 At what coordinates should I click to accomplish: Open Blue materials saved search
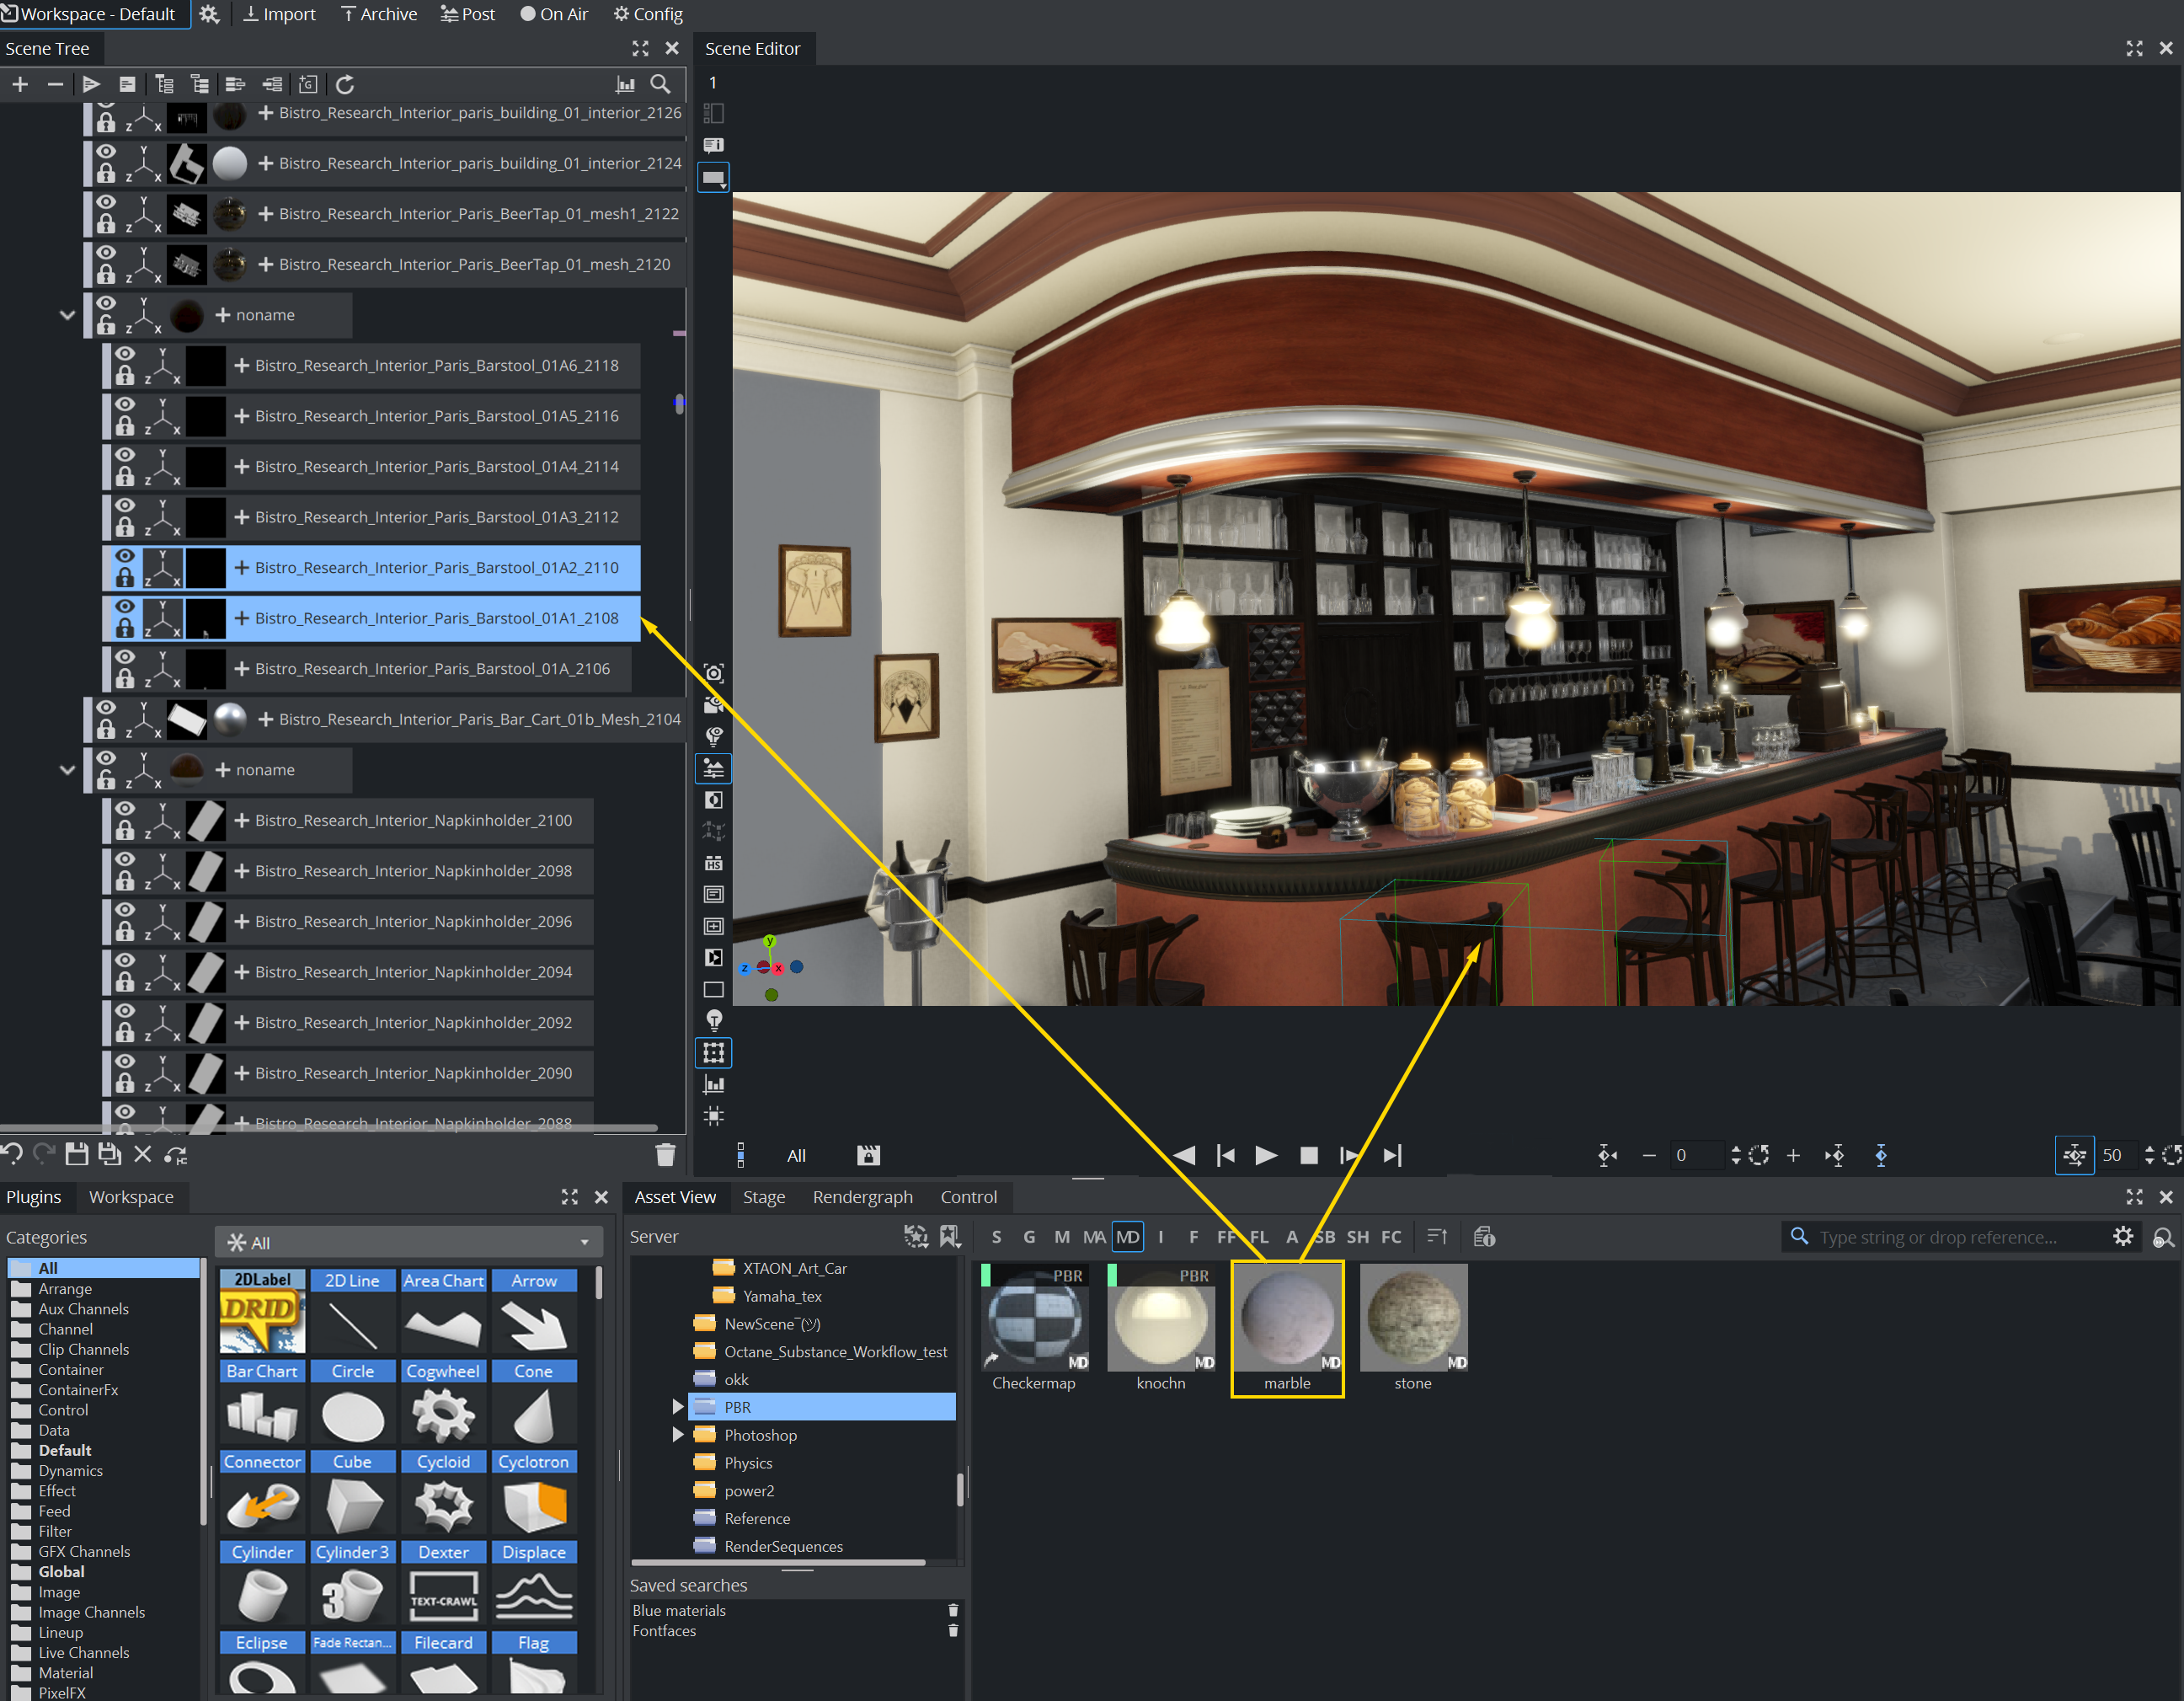coord(679,1610)
